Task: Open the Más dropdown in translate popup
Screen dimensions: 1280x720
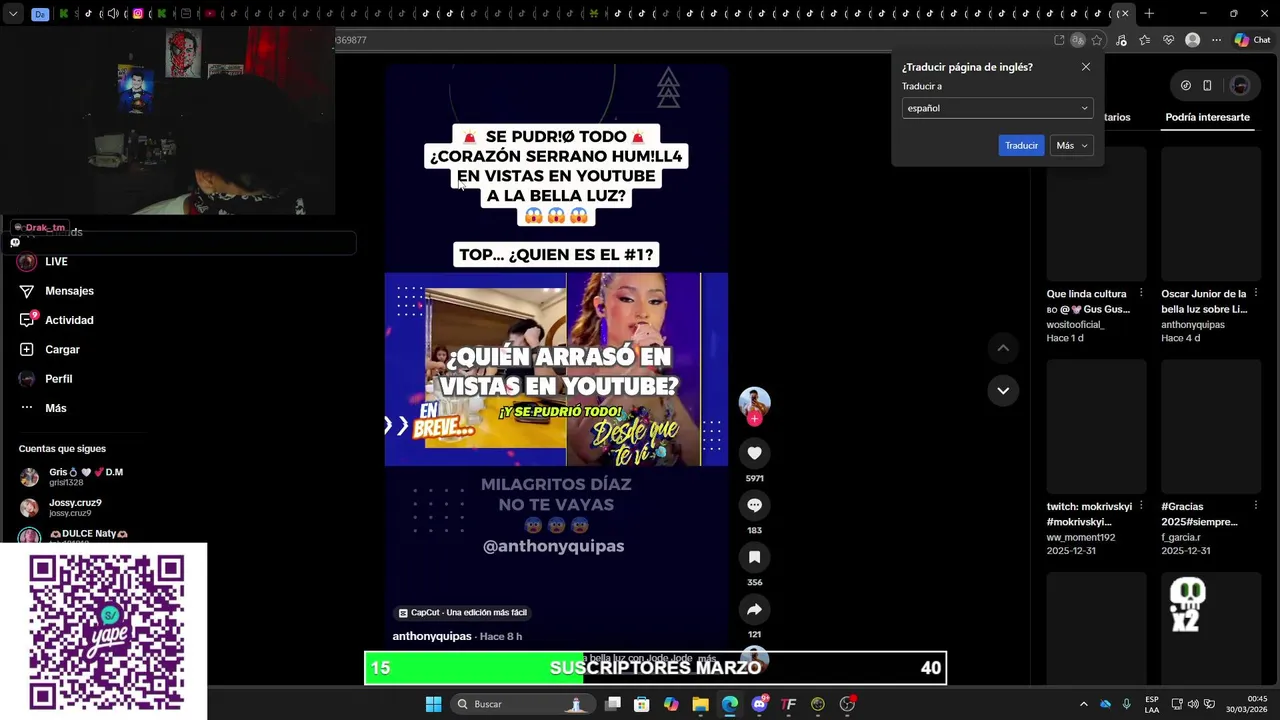Action: (1072, 145)
